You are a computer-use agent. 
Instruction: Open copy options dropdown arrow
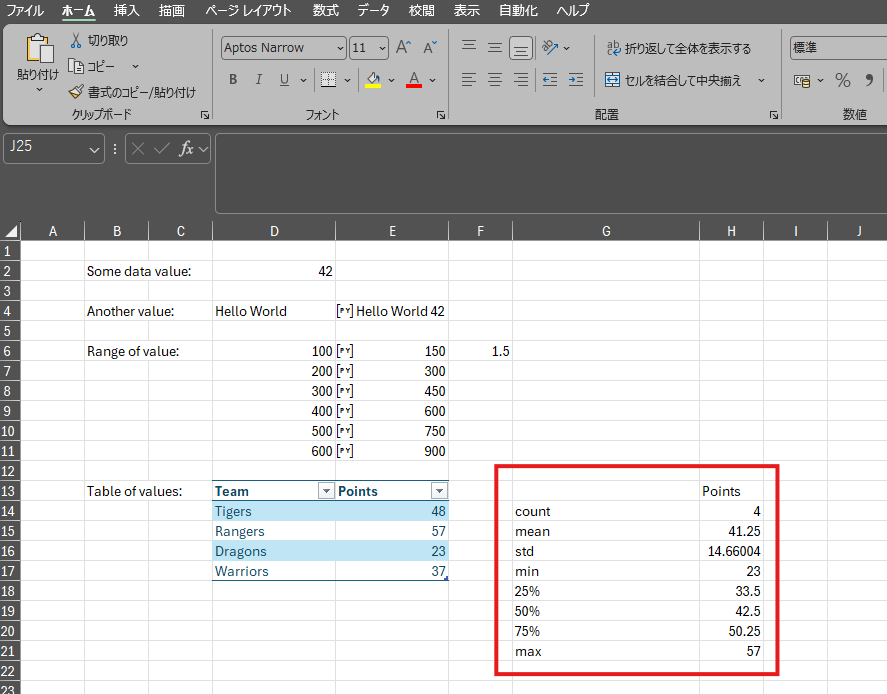[135, 66]
